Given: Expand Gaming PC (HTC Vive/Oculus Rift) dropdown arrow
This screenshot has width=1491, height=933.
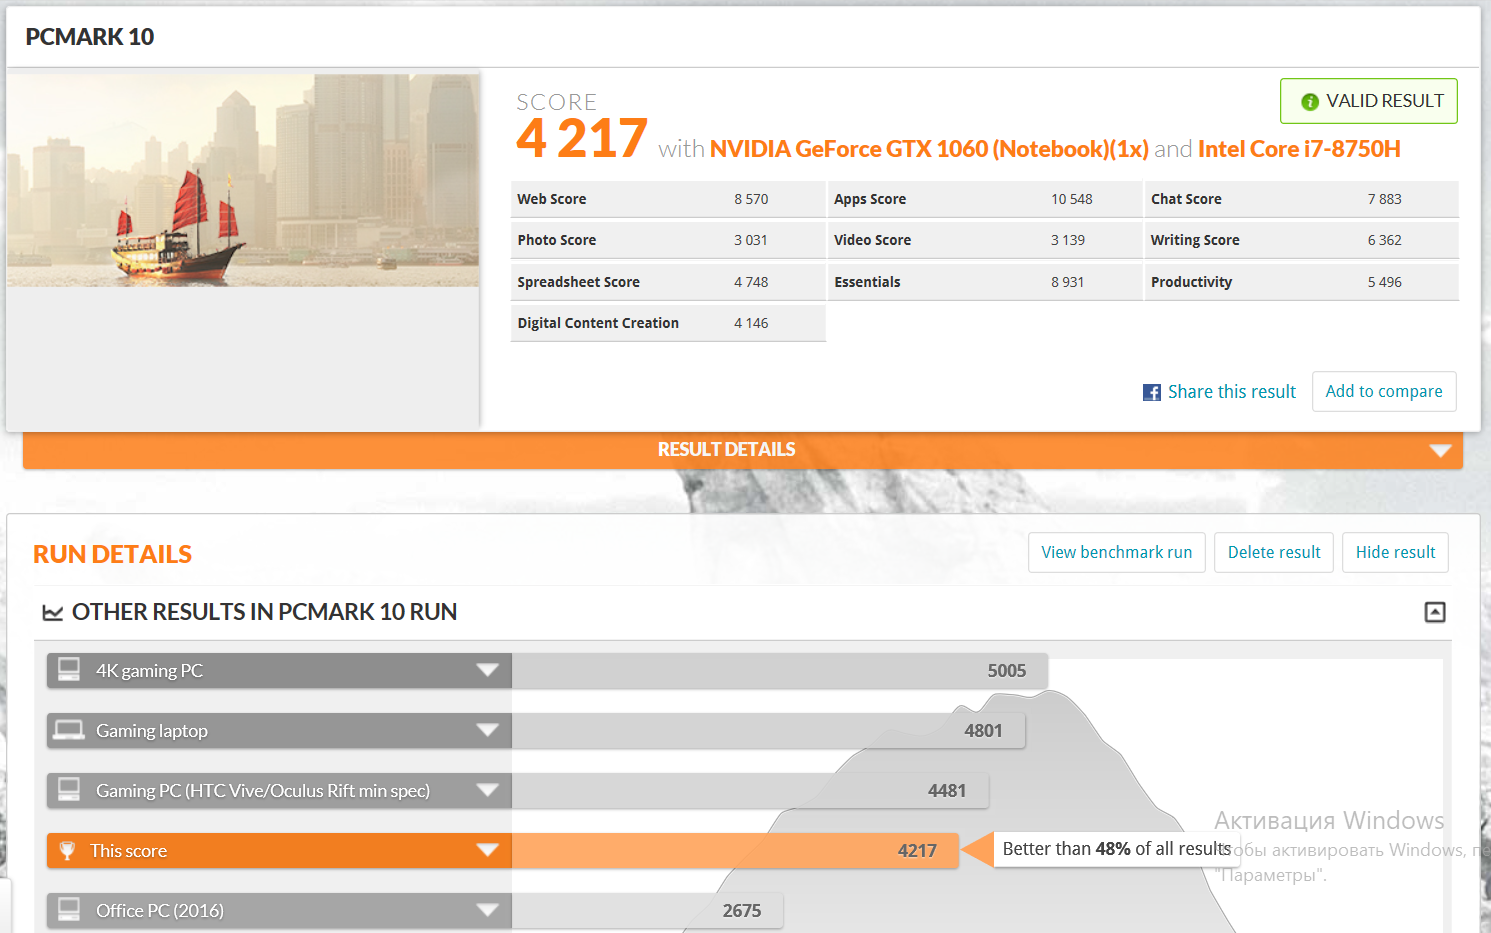Looking at the screenshot, I should click(487, 790).
